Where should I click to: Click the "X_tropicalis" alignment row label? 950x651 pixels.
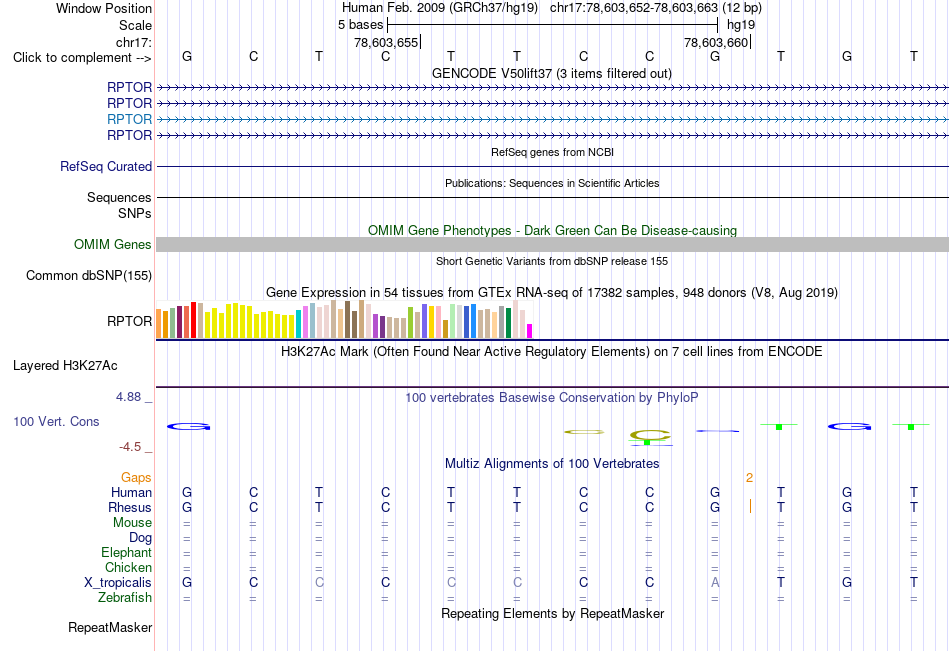tap(118, 583)
